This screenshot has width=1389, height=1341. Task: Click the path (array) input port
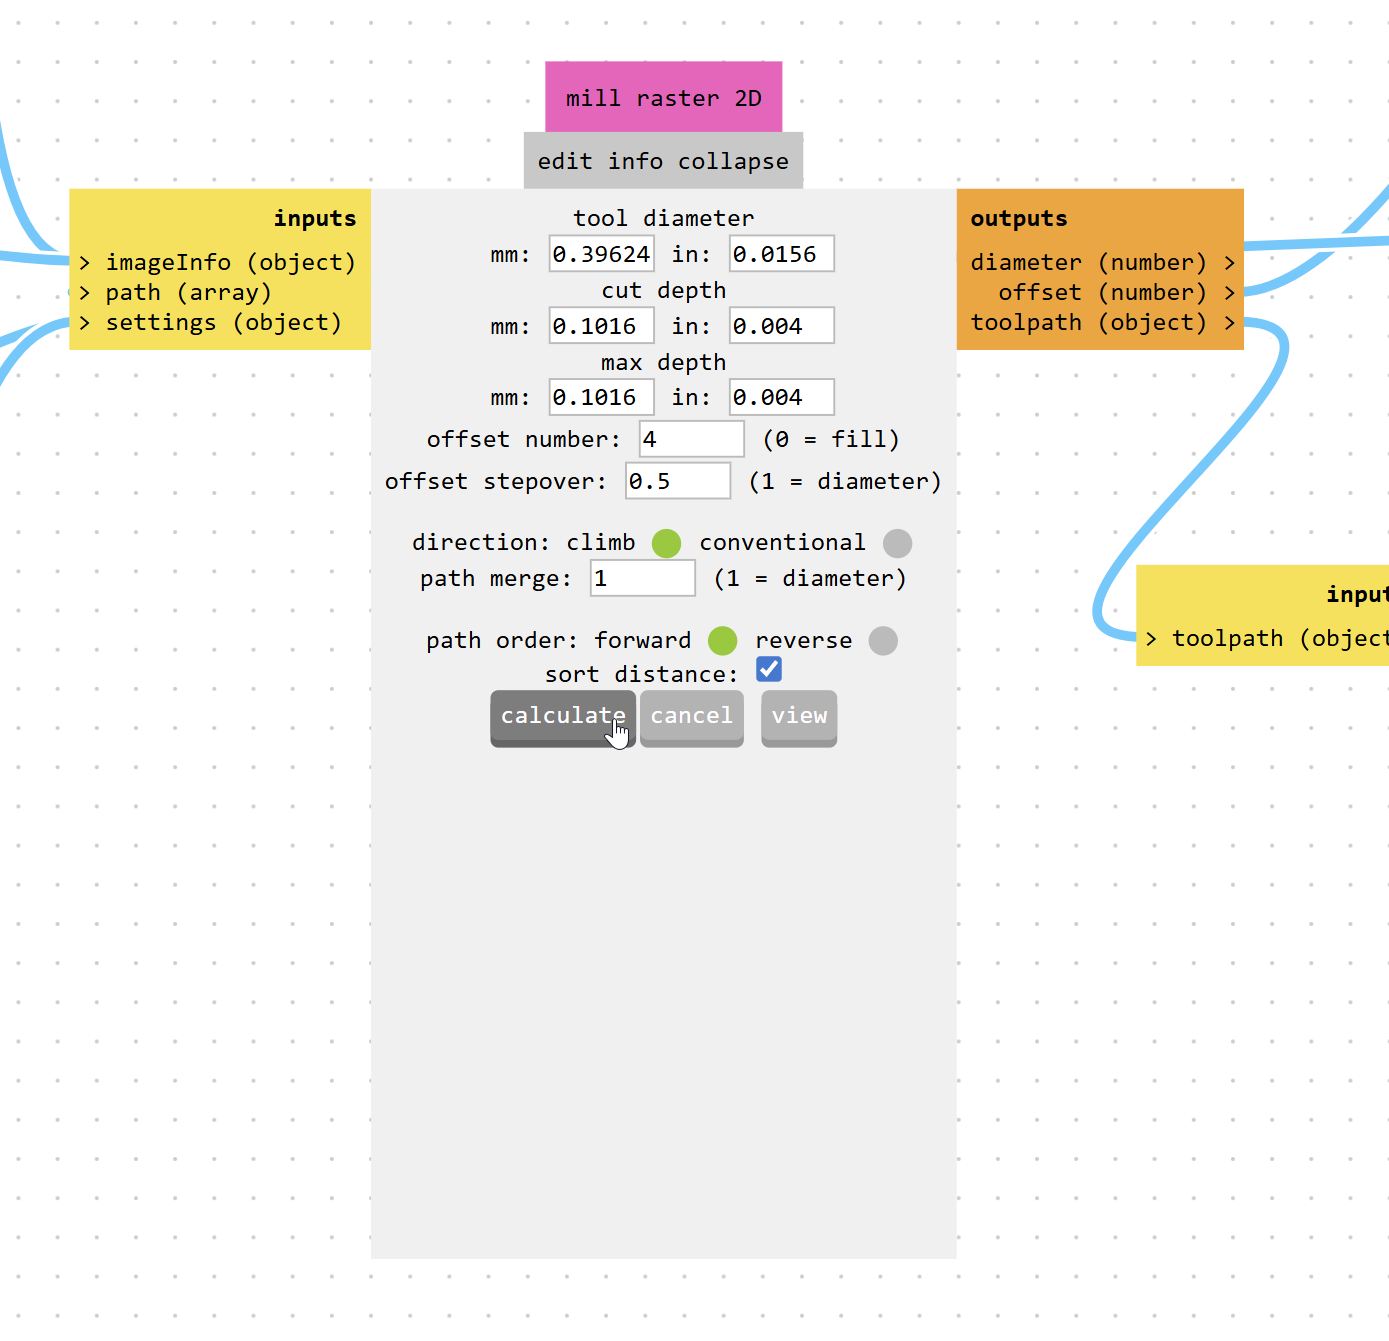[176, 292]
